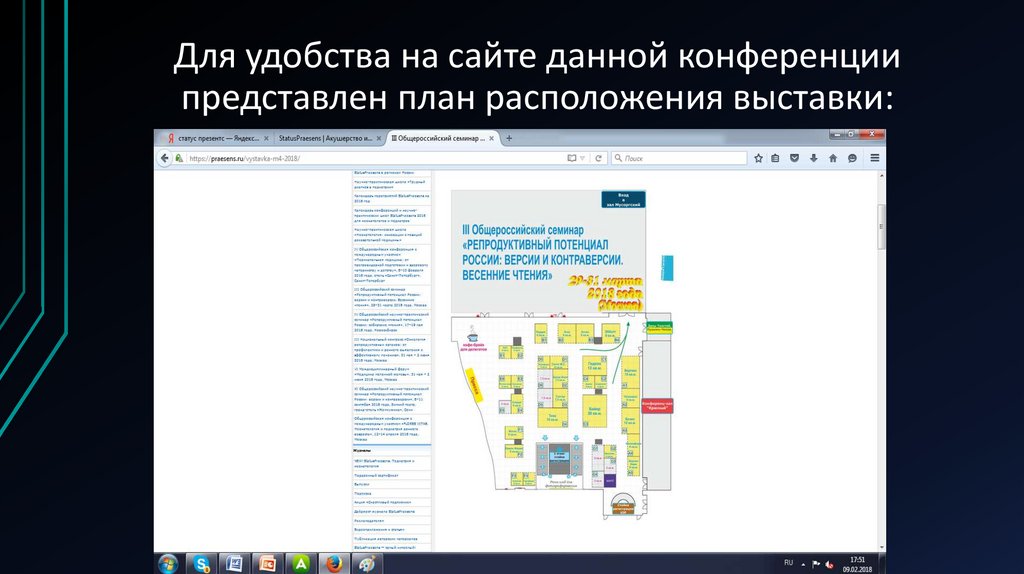Switch the RU input language indicator
The width and height of the screenshot is (1024, 574).
point(788,563)
